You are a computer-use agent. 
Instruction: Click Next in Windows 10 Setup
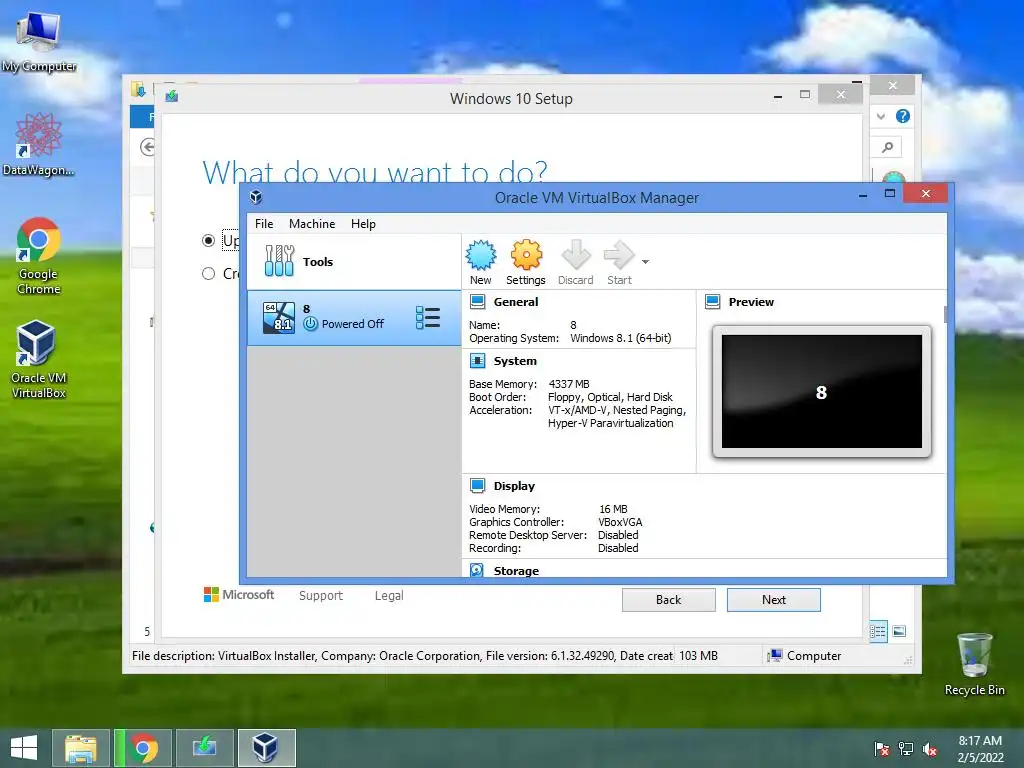click(x=774, y=600)
